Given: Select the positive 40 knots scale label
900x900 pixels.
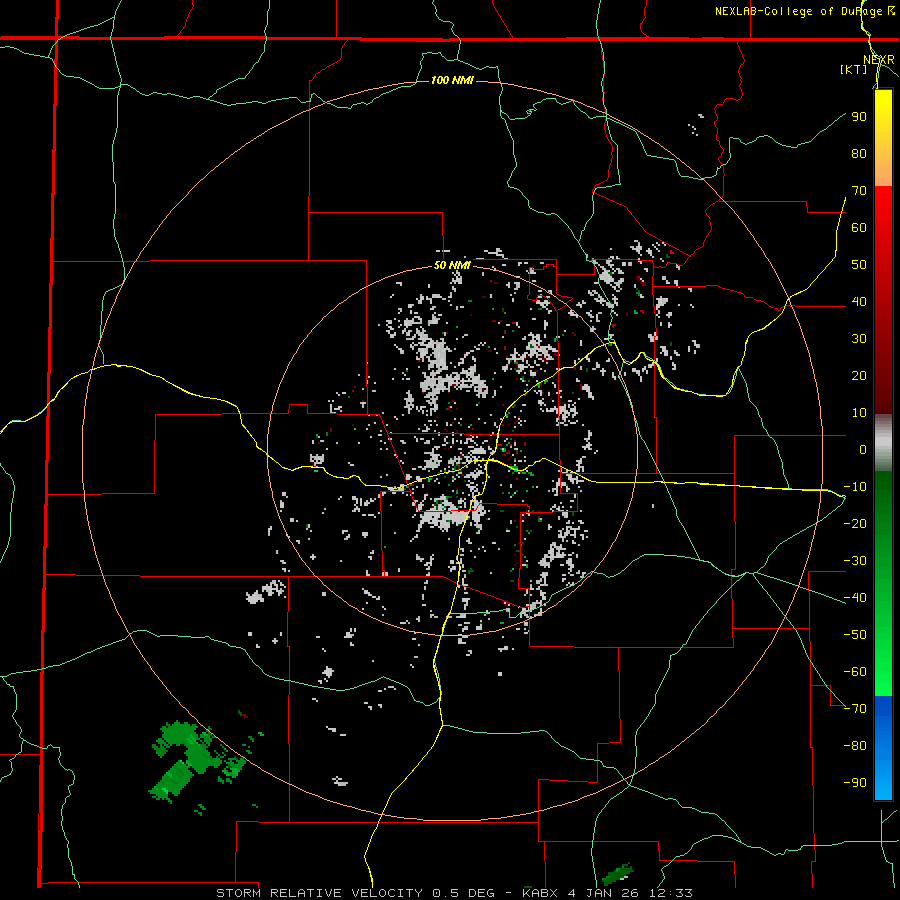Looking at the screenshot, I should (x=859, y=301).
